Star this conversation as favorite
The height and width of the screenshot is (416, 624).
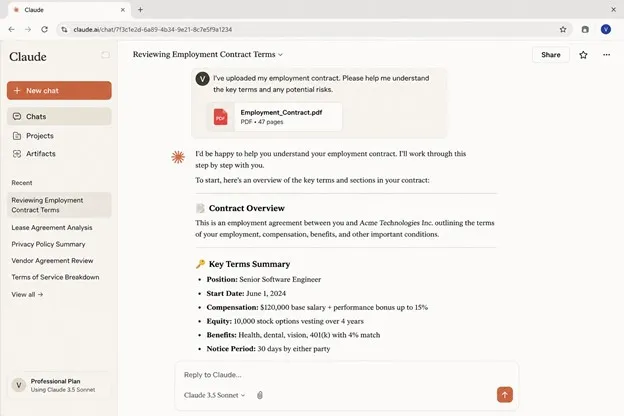(583, 55)
